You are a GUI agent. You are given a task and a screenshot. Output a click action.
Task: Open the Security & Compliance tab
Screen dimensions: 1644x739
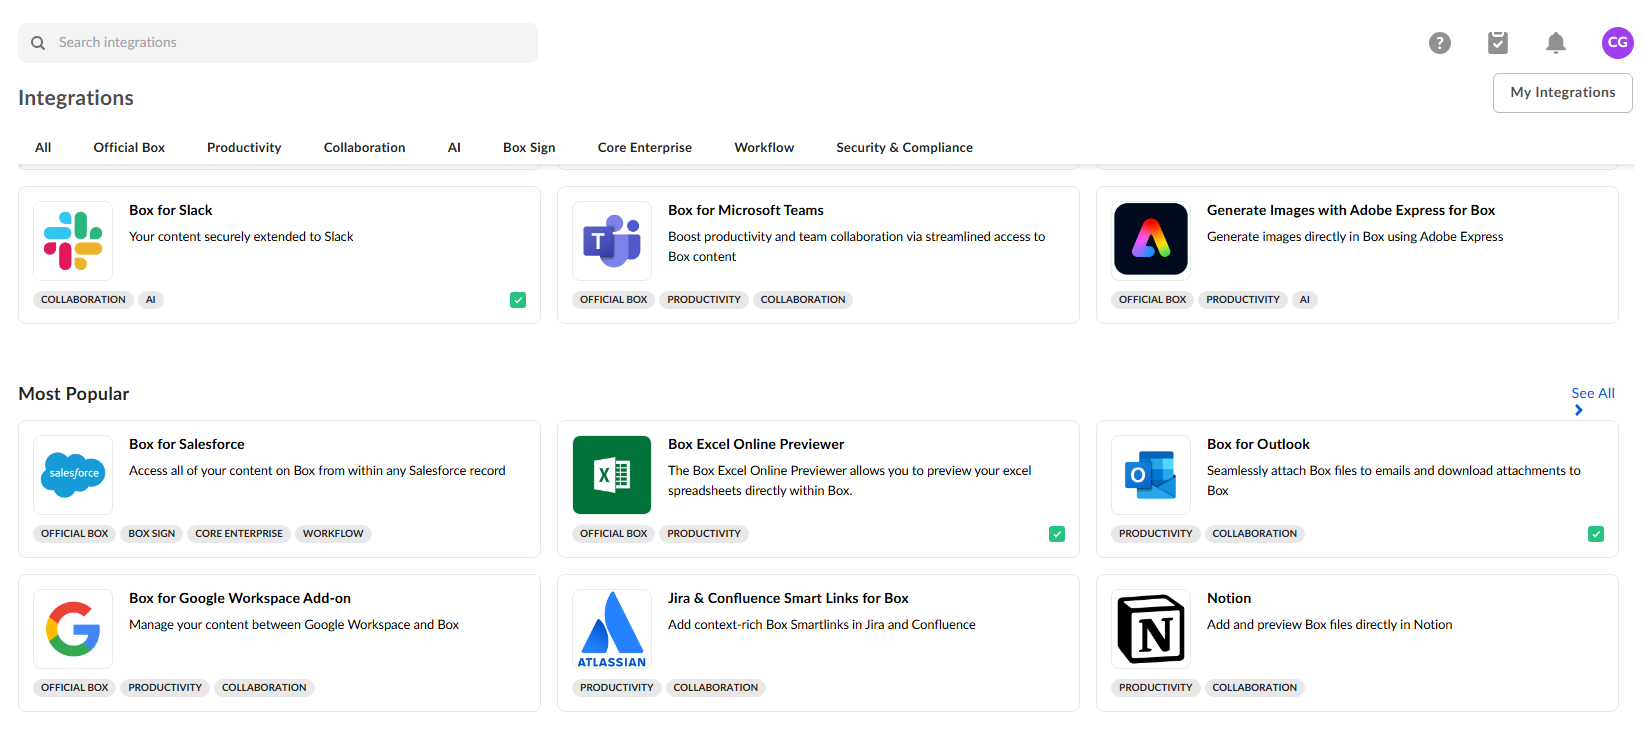(x=904, y=147)
